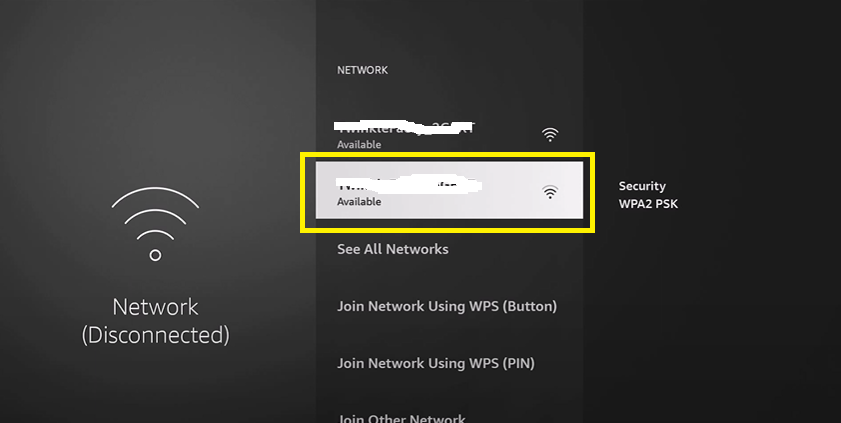Click the Network (Disconnected) status label
841x423 pixels.
click(156, 321)
